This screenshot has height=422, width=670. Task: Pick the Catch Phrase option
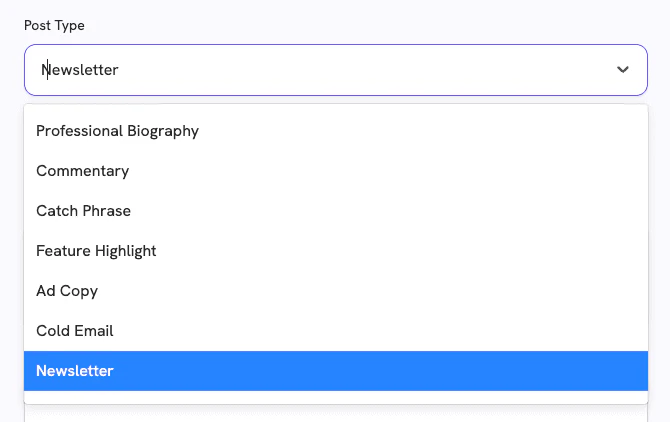(x=83, y=211)
